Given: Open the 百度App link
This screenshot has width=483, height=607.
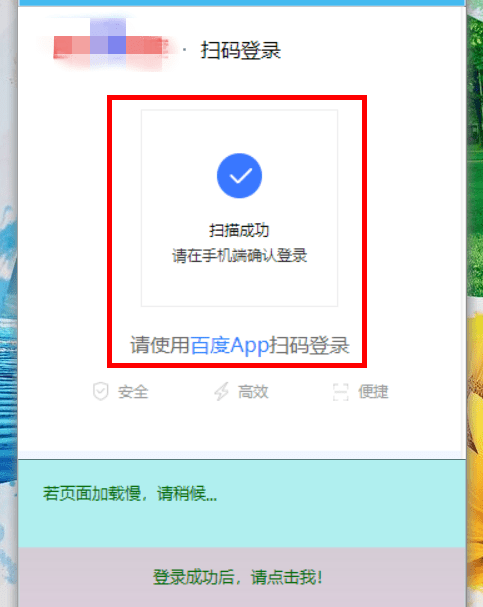Looking at the screenshot, I should point(230,345).
